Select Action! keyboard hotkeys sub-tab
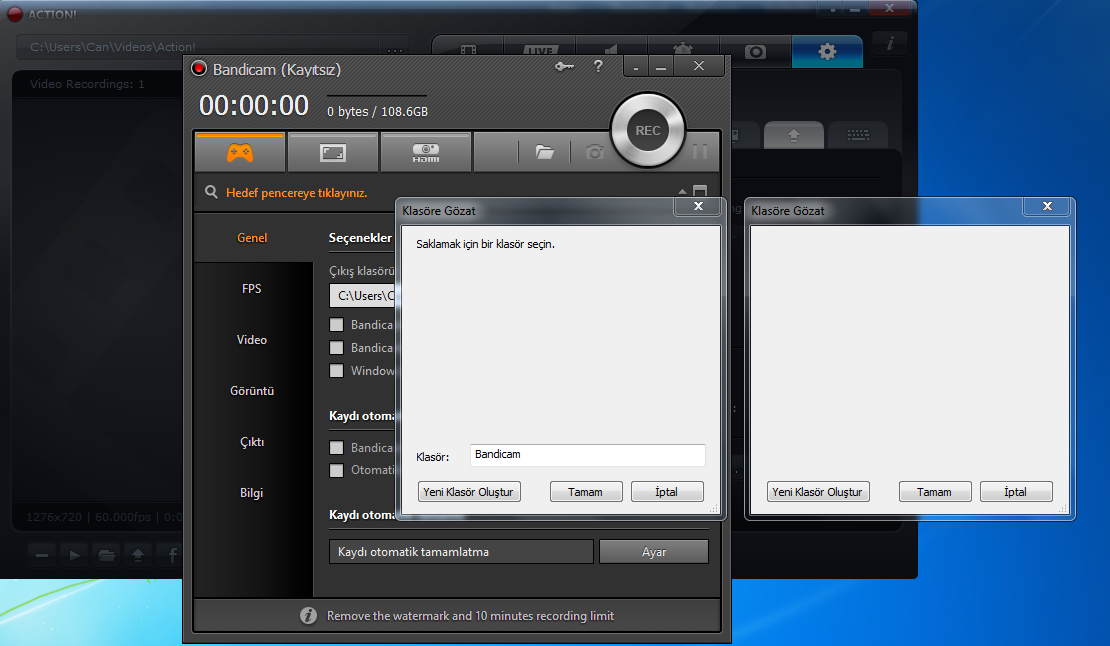The width and height of the screenshot is (1110, 646). [x=858, y=134]
